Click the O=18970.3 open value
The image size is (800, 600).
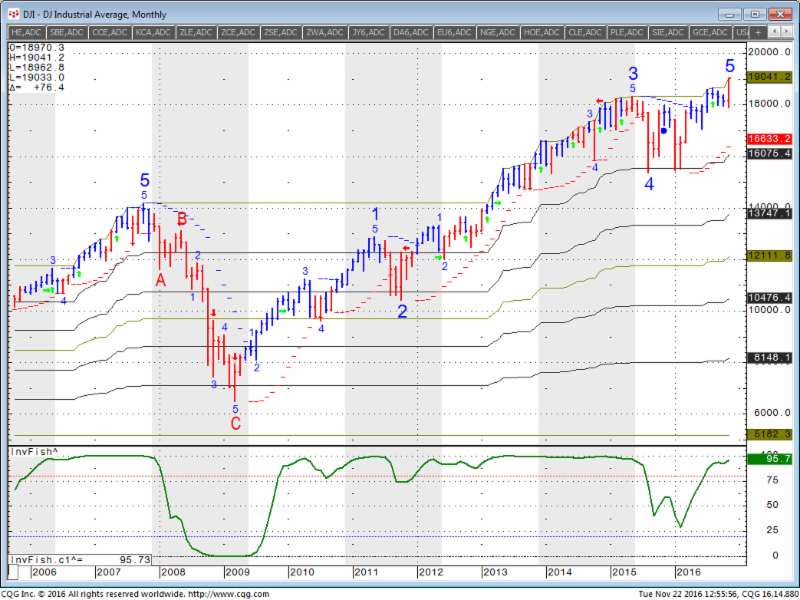(37, 48)
